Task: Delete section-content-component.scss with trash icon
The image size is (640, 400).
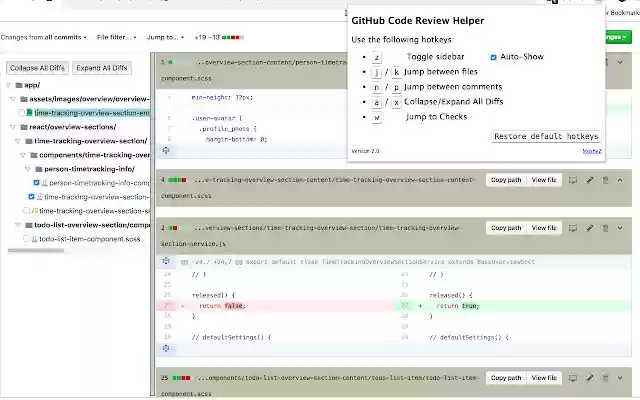Action: pos(605,180)
